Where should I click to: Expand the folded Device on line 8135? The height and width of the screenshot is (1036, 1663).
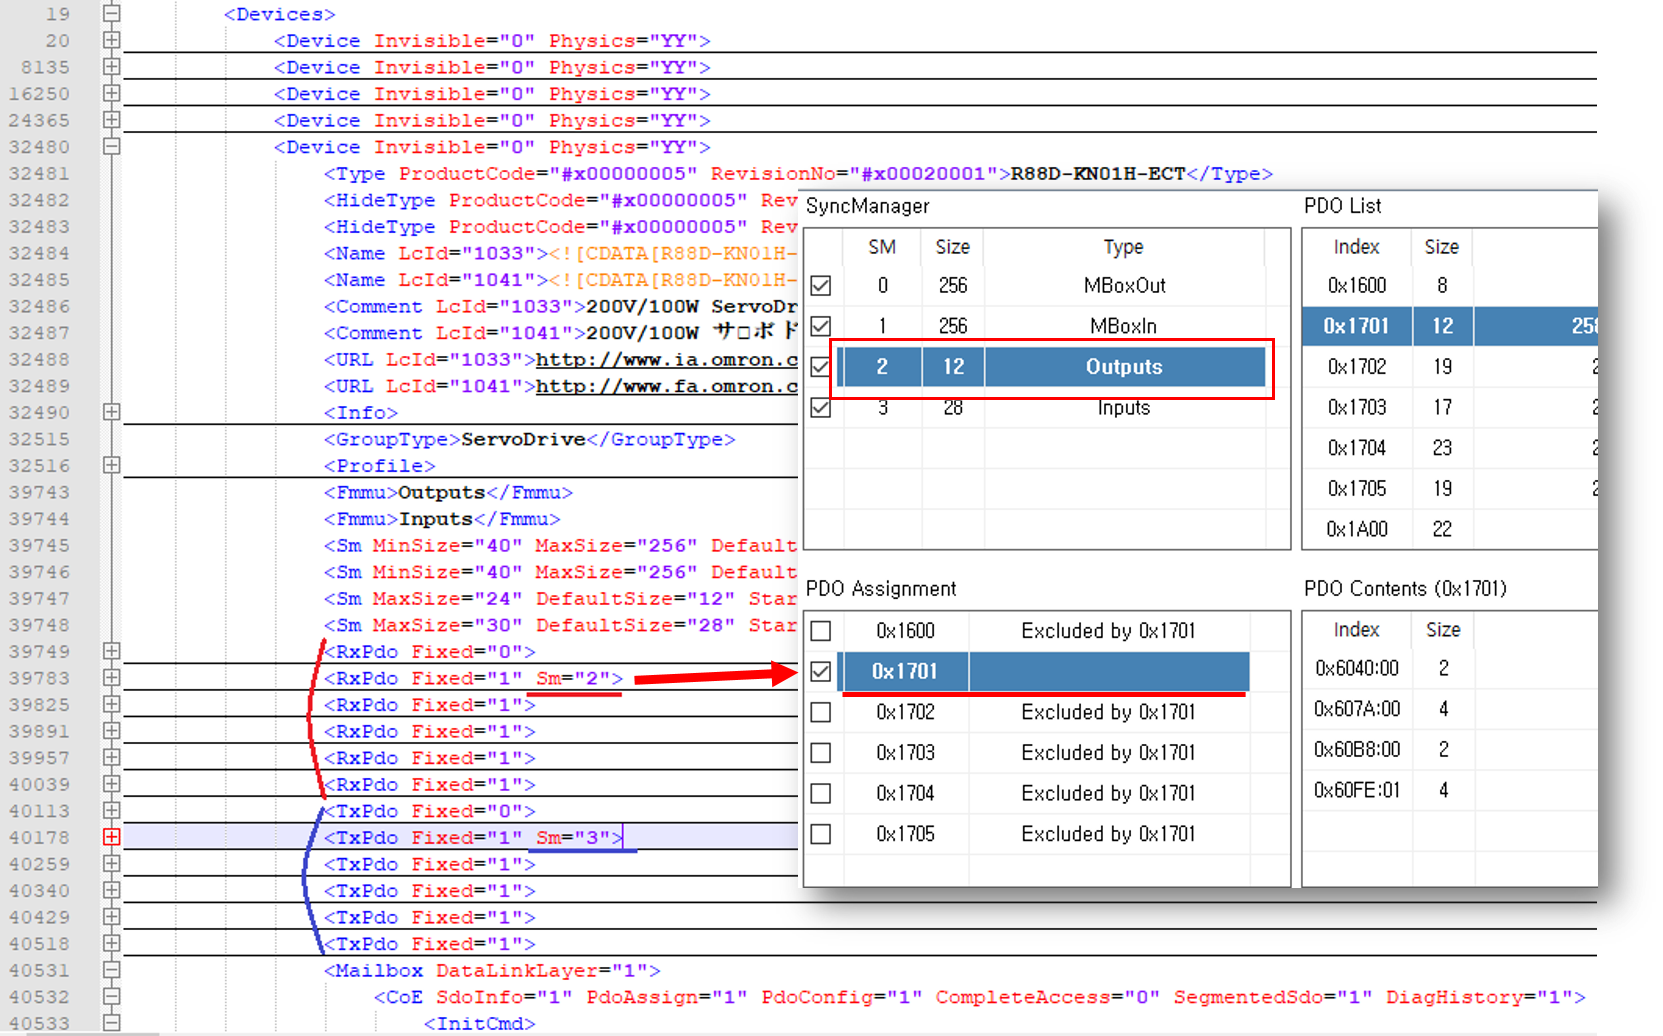(x=111, y=67)
